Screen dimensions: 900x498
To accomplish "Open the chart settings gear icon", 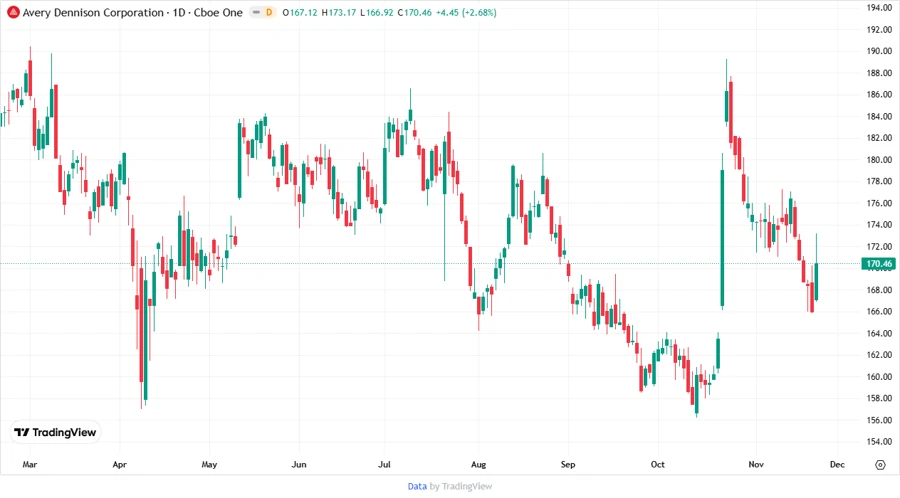I will point(880,465).
